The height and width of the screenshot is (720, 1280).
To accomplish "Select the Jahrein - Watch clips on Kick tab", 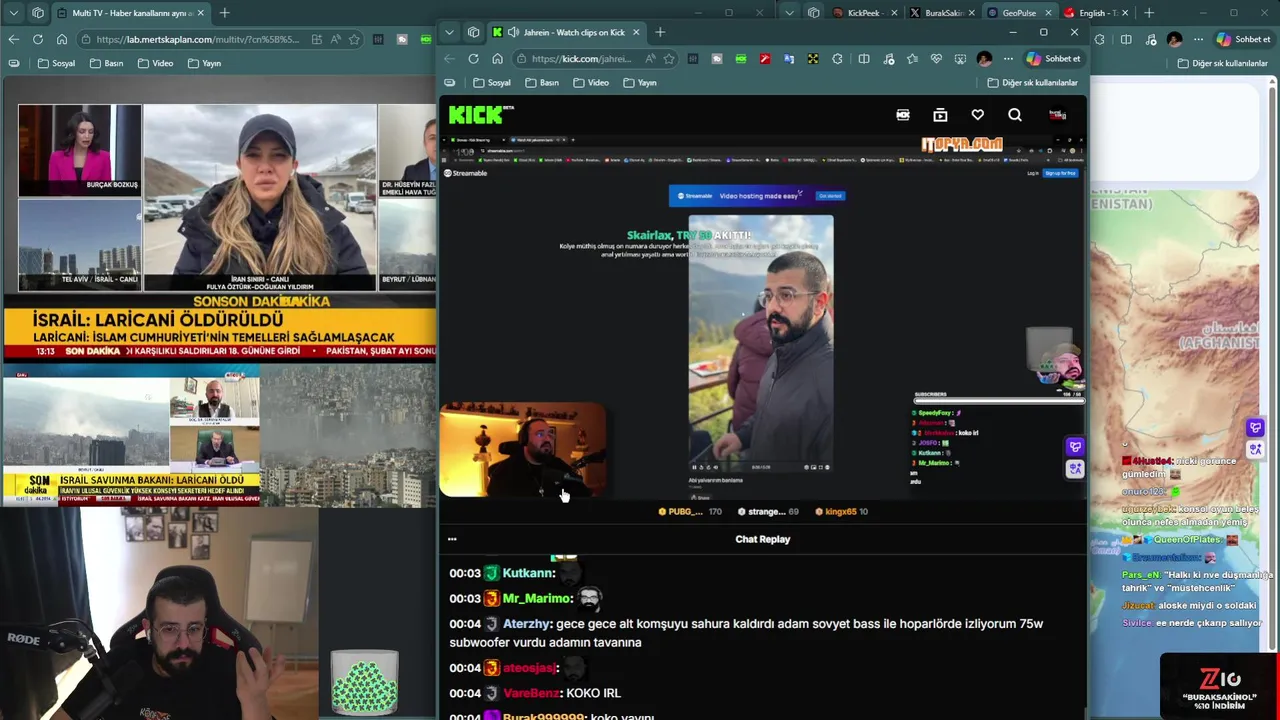I will click(x=567, y=32).
